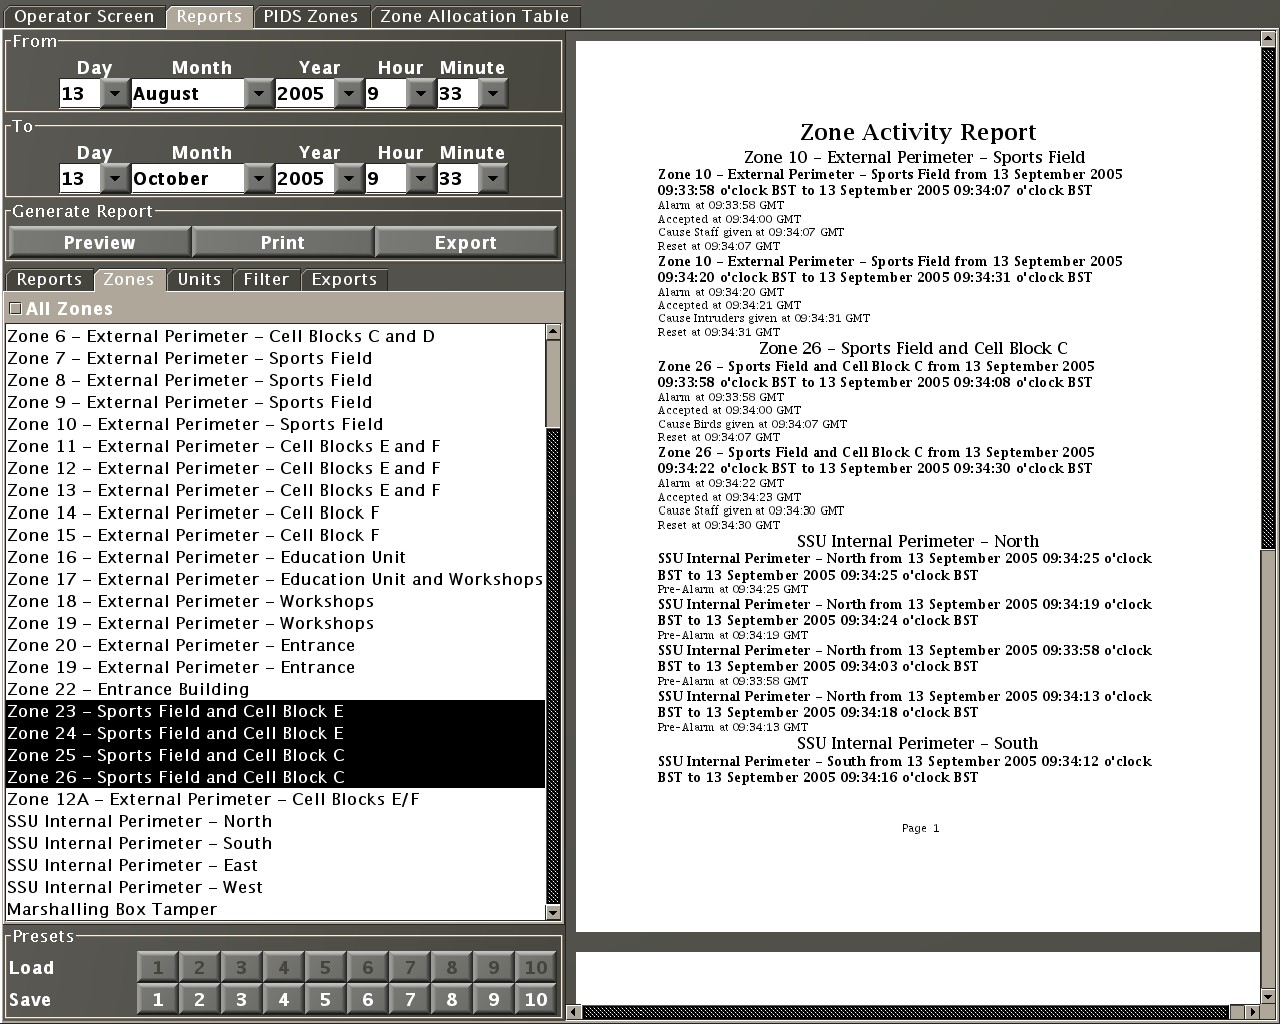Save to preset 8
The image size is (1280, 1024).
tap(452, 999)
